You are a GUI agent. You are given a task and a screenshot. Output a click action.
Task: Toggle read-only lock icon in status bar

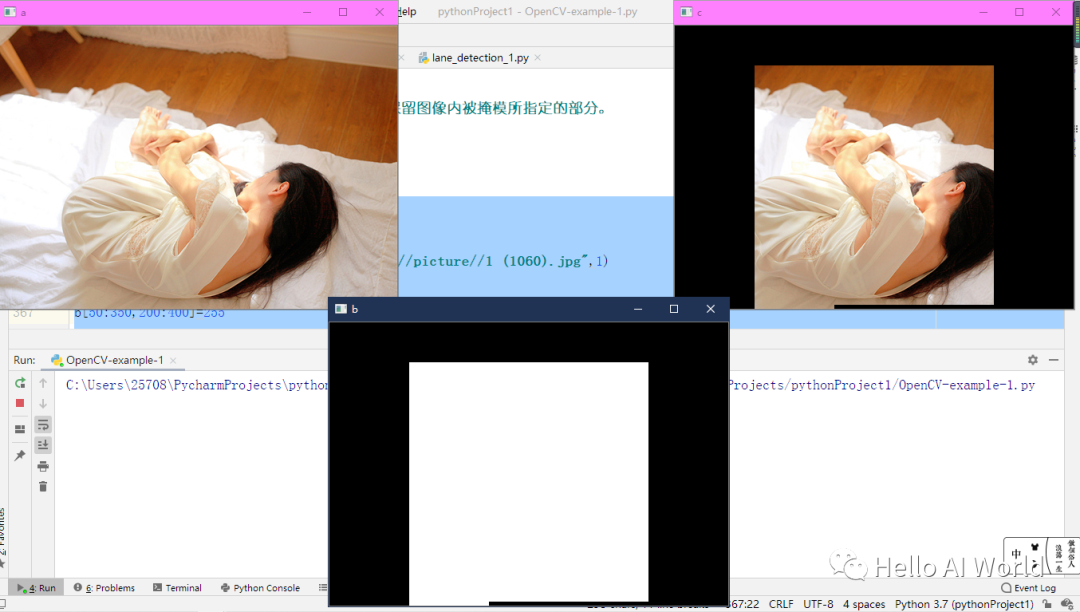pyautogui.click(x=1047, y=604)
